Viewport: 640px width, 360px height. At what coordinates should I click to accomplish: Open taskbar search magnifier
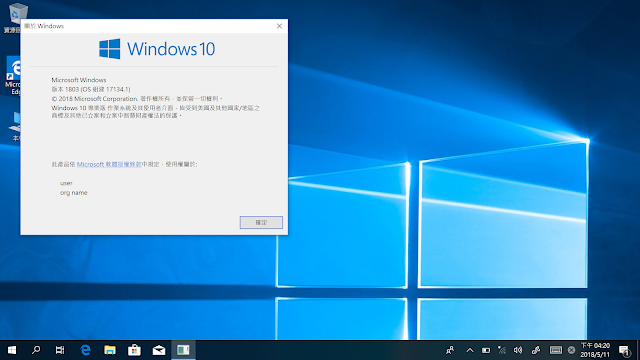pyautogui.click(x=36, y=350)
